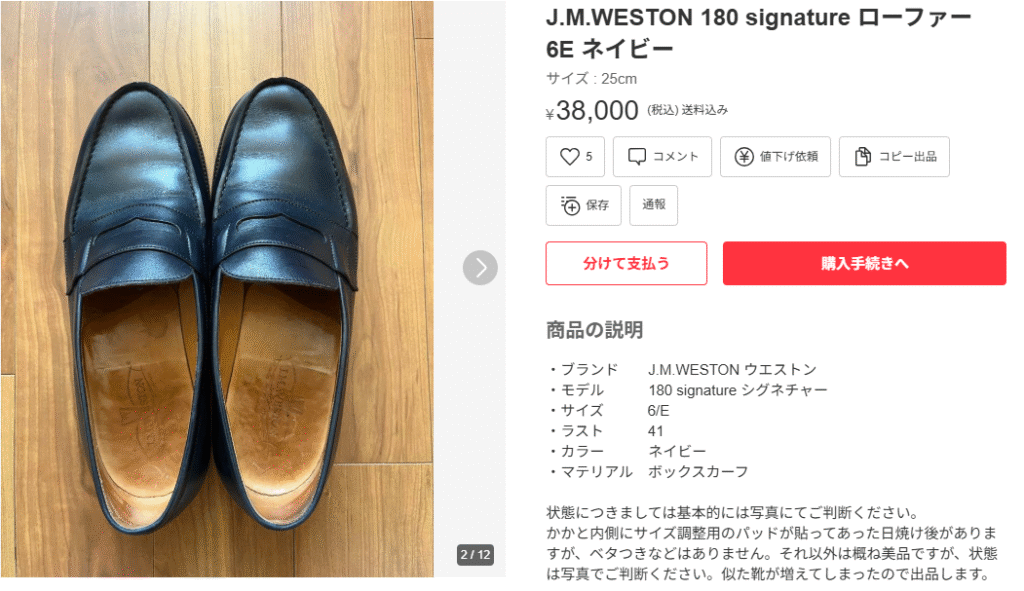Report the listing with 通報
1024x591 pixels.
[653, 205]
